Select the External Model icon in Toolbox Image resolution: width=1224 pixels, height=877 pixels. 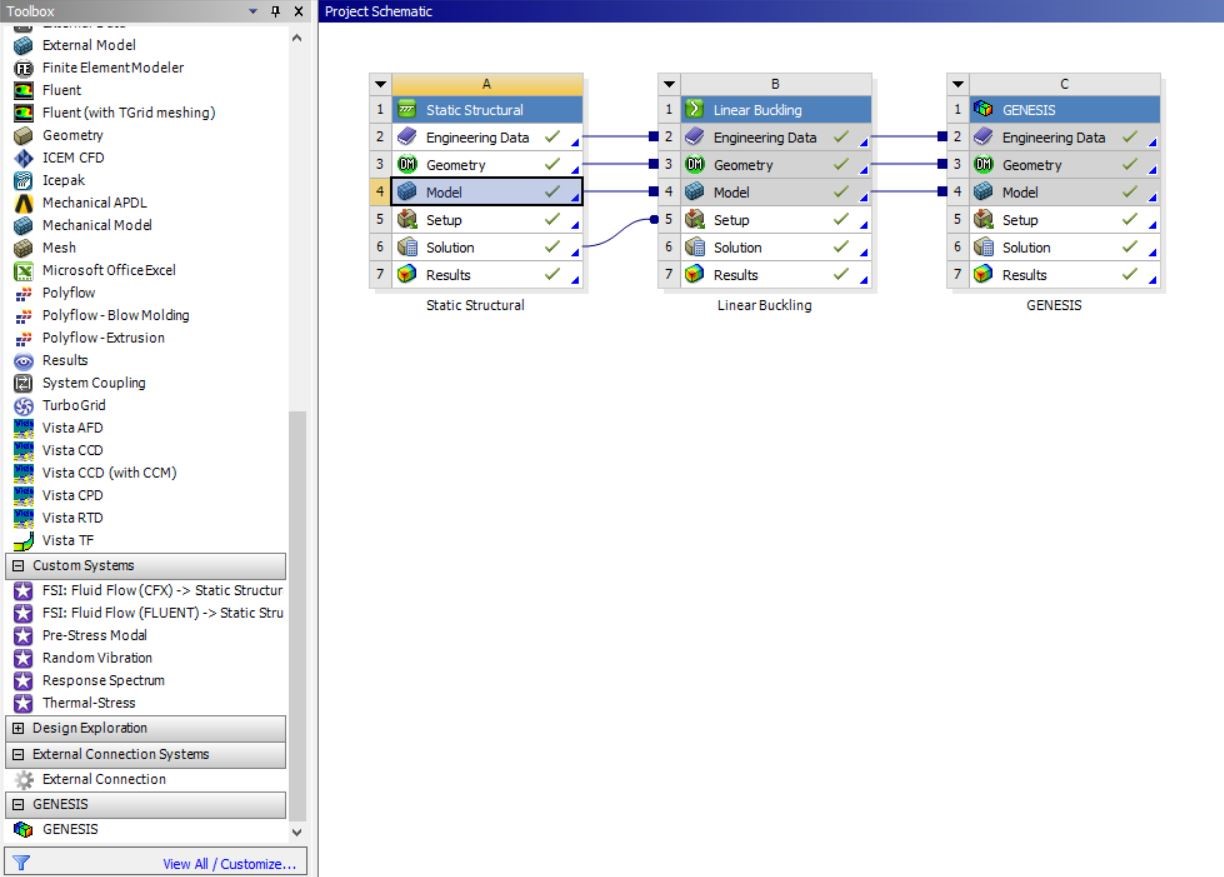pyautogui.click(x=22, y=45)
